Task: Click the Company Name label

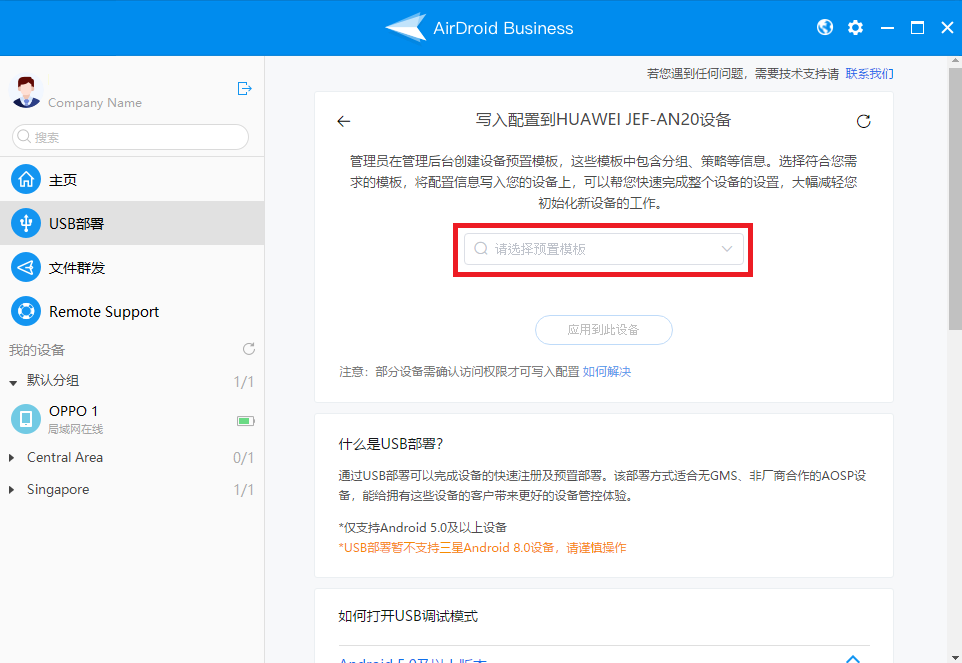Action: click(94, 102)
